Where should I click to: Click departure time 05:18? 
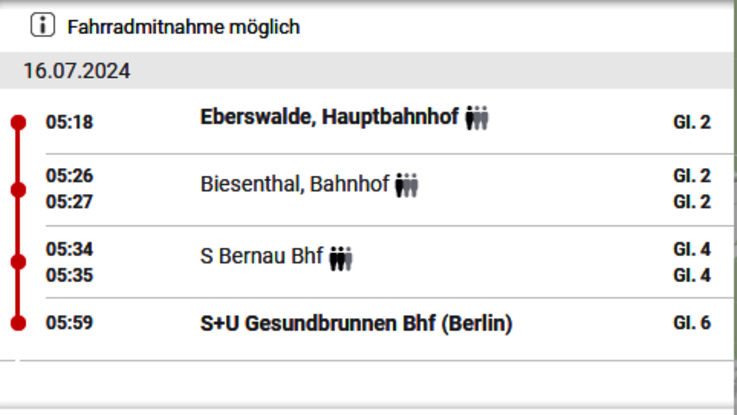point(69,122)
